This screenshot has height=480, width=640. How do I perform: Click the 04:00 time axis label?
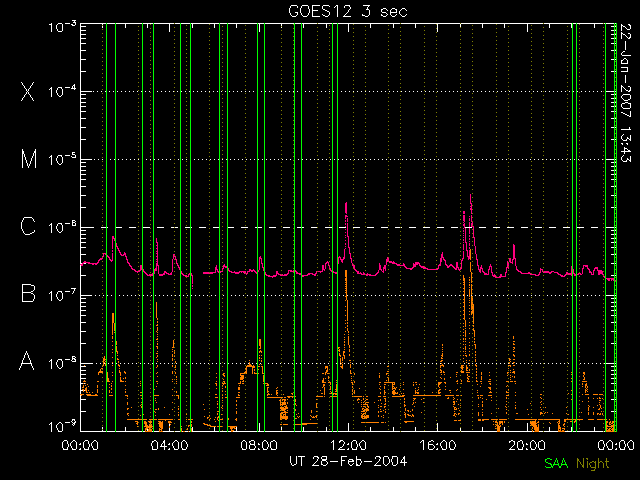coord(169,445)
